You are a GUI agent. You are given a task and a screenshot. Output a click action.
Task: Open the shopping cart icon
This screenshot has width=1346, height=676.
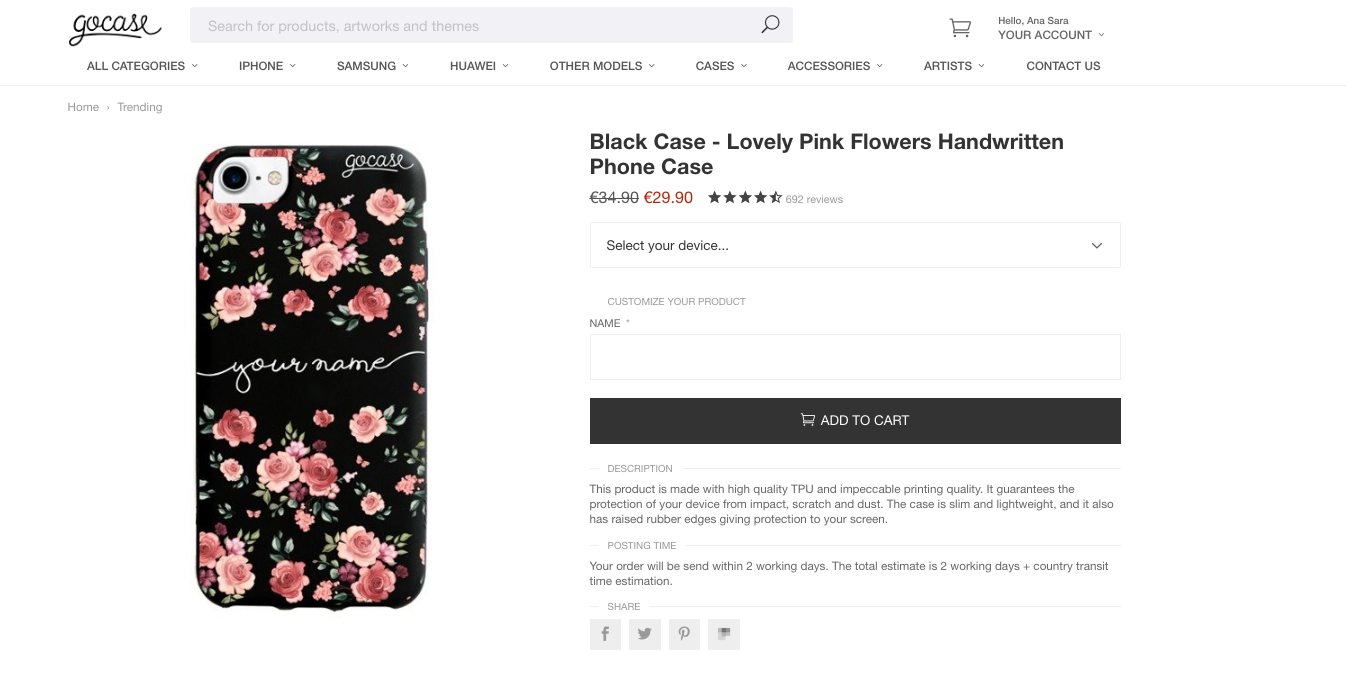pyautogui.click(x=960, y=28)
